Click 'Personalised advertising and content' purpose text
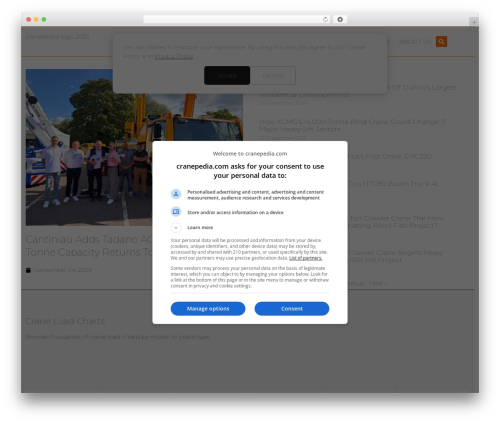 (x=256, y=195)
